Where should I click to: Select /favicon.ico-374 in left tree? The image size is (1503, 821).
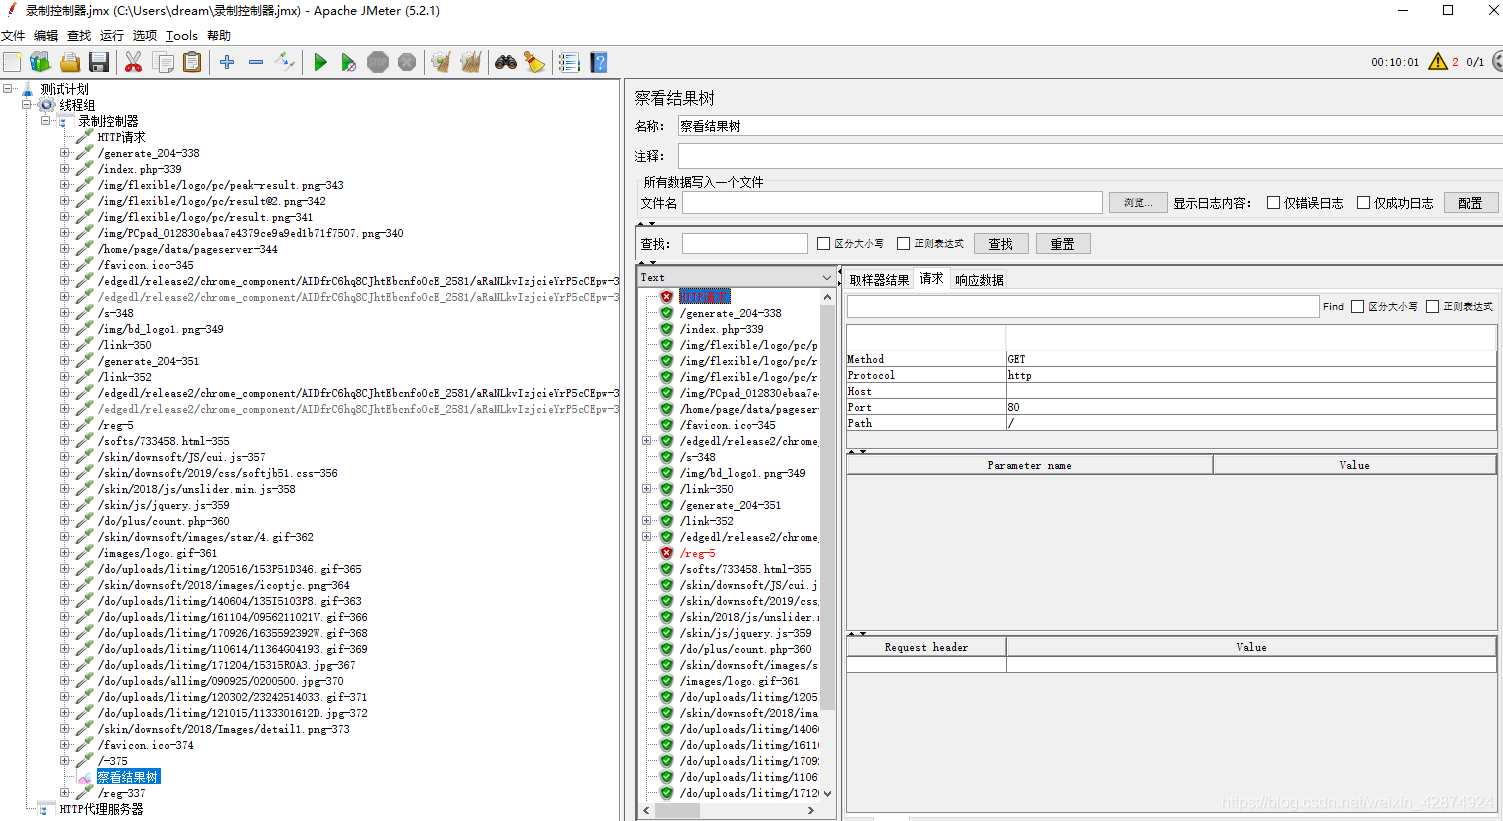[146, 745]
